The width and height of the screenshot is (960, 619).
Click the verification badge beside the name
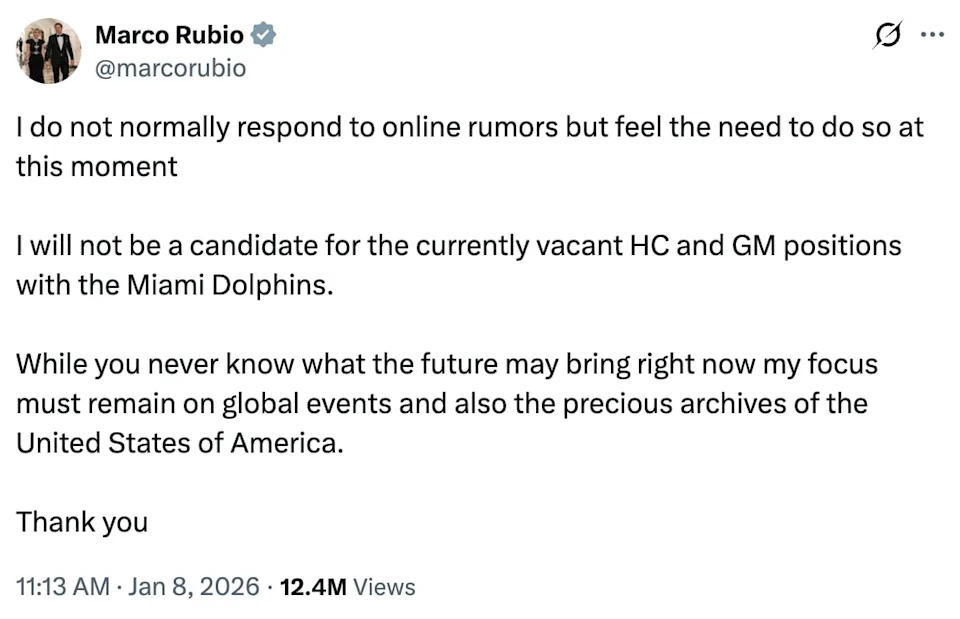pos(262,33)
